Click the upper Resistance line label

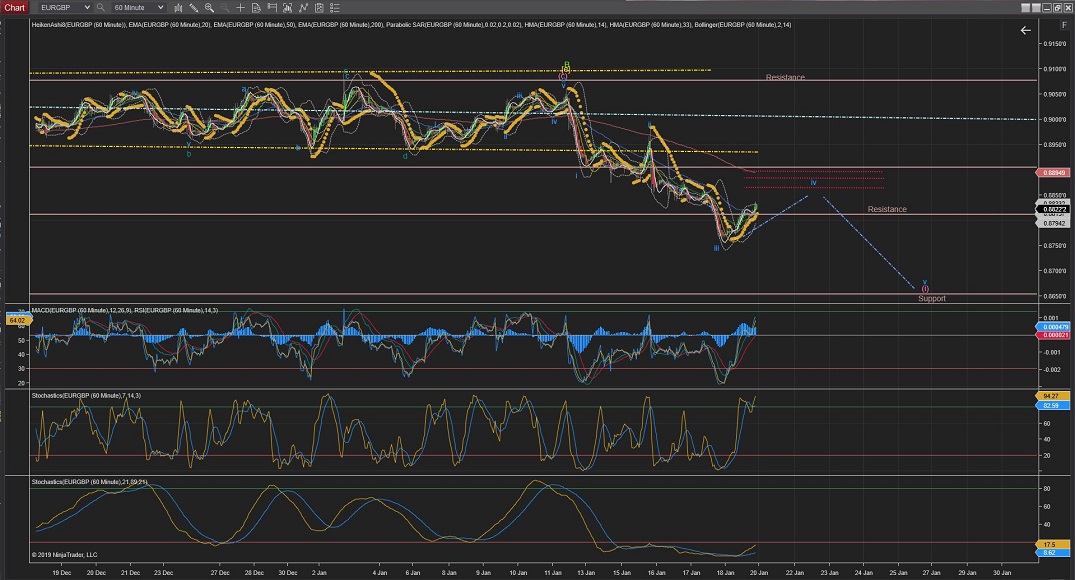click(x=785, y=77)
